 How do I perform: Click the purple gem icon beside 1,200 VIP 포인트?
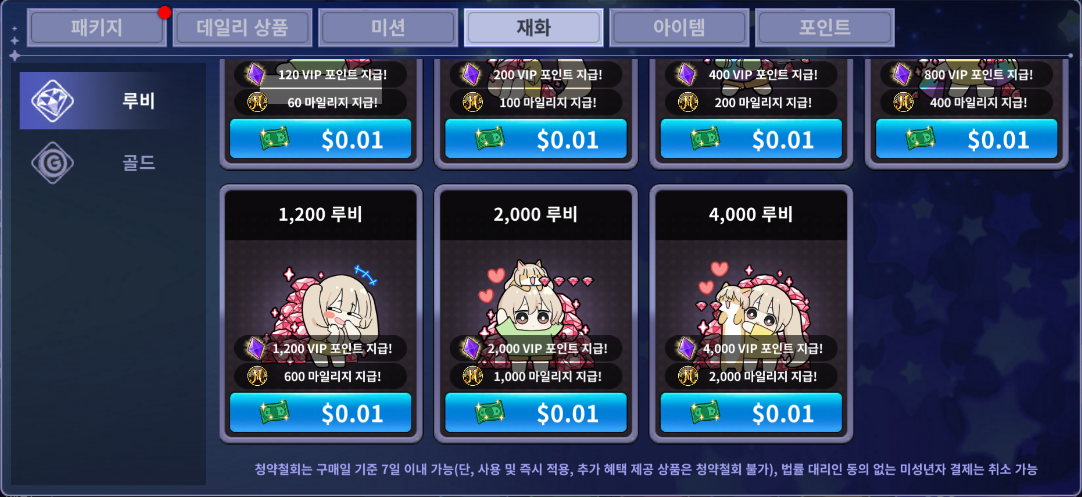(x=256, y=348)
